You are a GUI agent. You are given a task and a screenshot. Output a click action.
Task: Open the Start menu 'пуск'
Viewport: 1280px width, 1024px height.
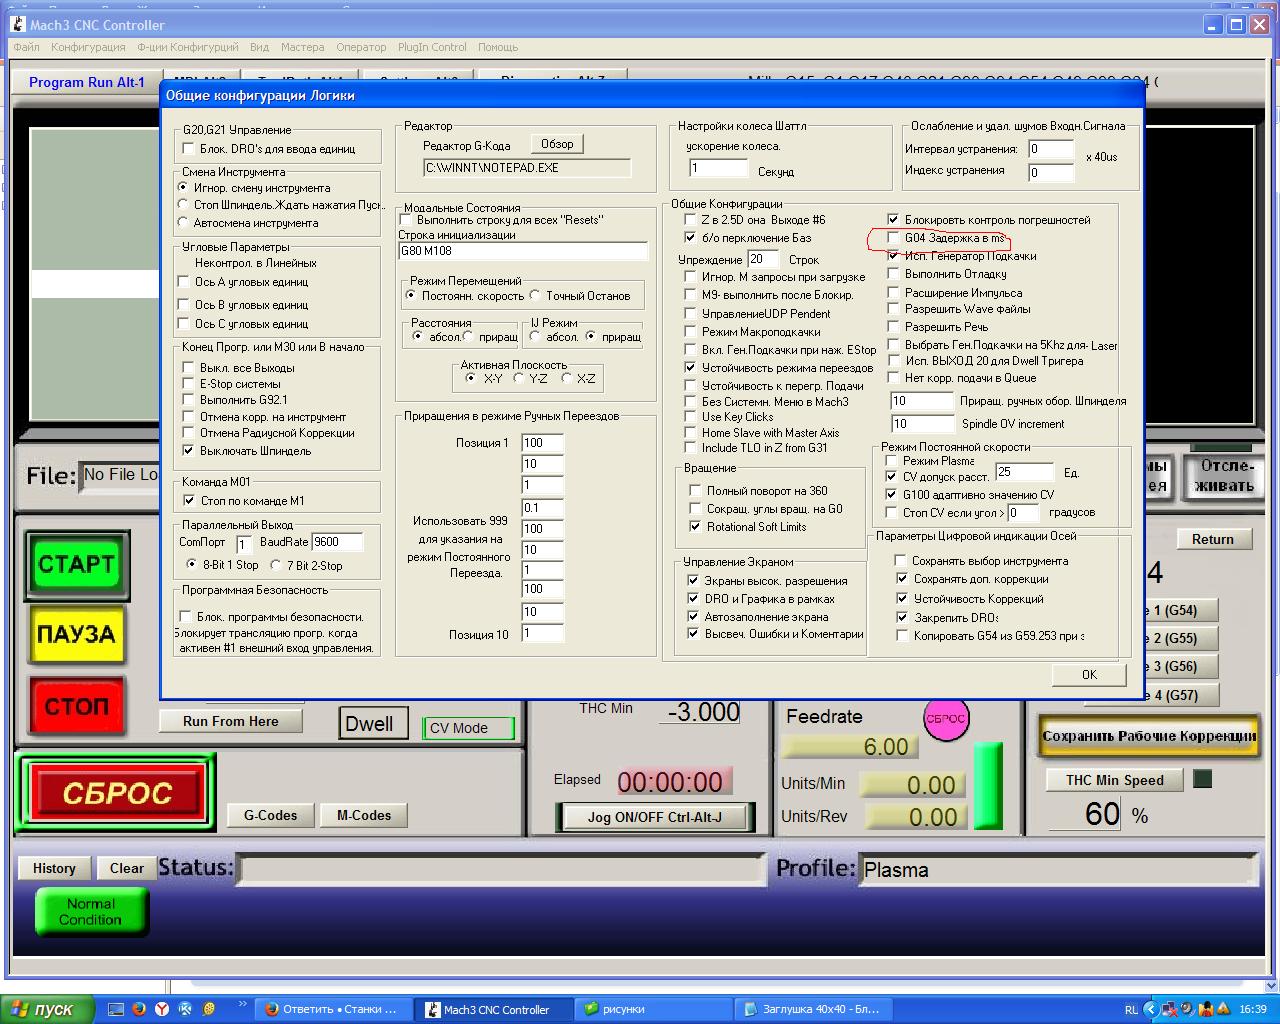(48, 1010)
